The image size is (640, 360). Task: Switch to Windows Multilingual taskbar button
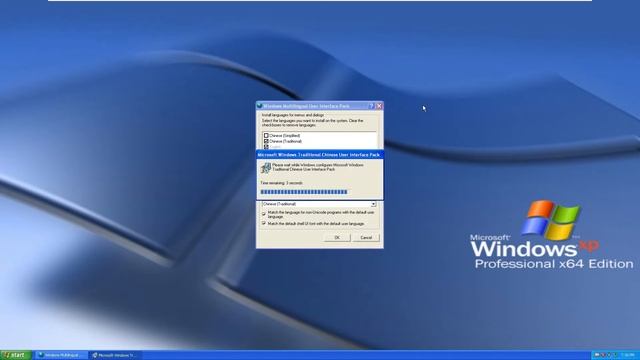click(x=61, y=355)
